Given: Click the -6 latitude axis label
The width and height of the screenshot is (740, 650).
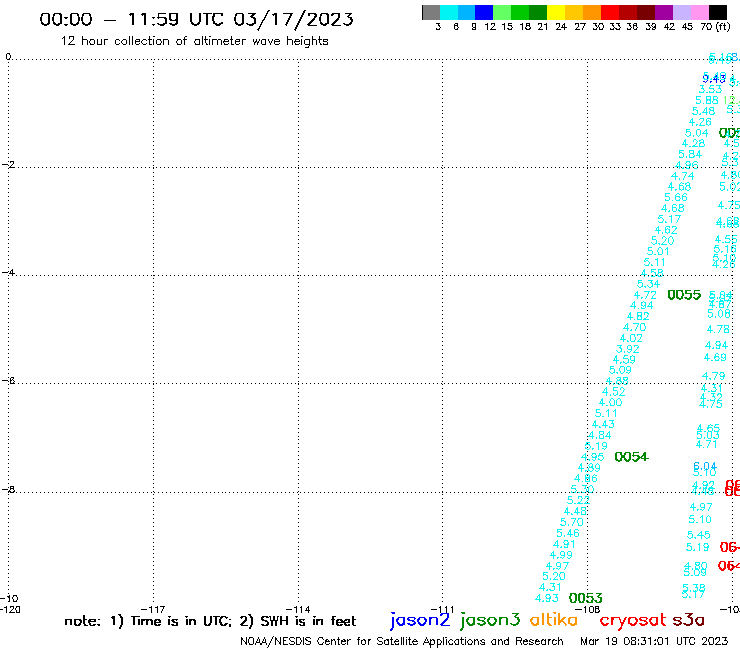Looking at the screenshot, I should 8,380.
